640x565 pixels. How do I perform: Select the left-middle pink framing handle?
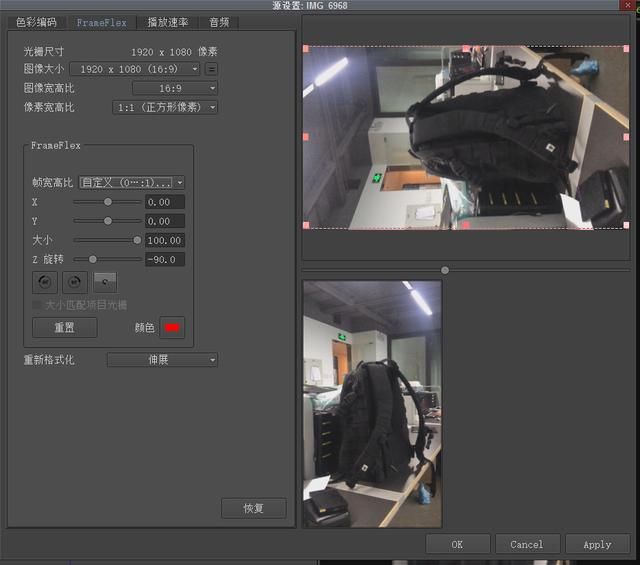[306, 137]
